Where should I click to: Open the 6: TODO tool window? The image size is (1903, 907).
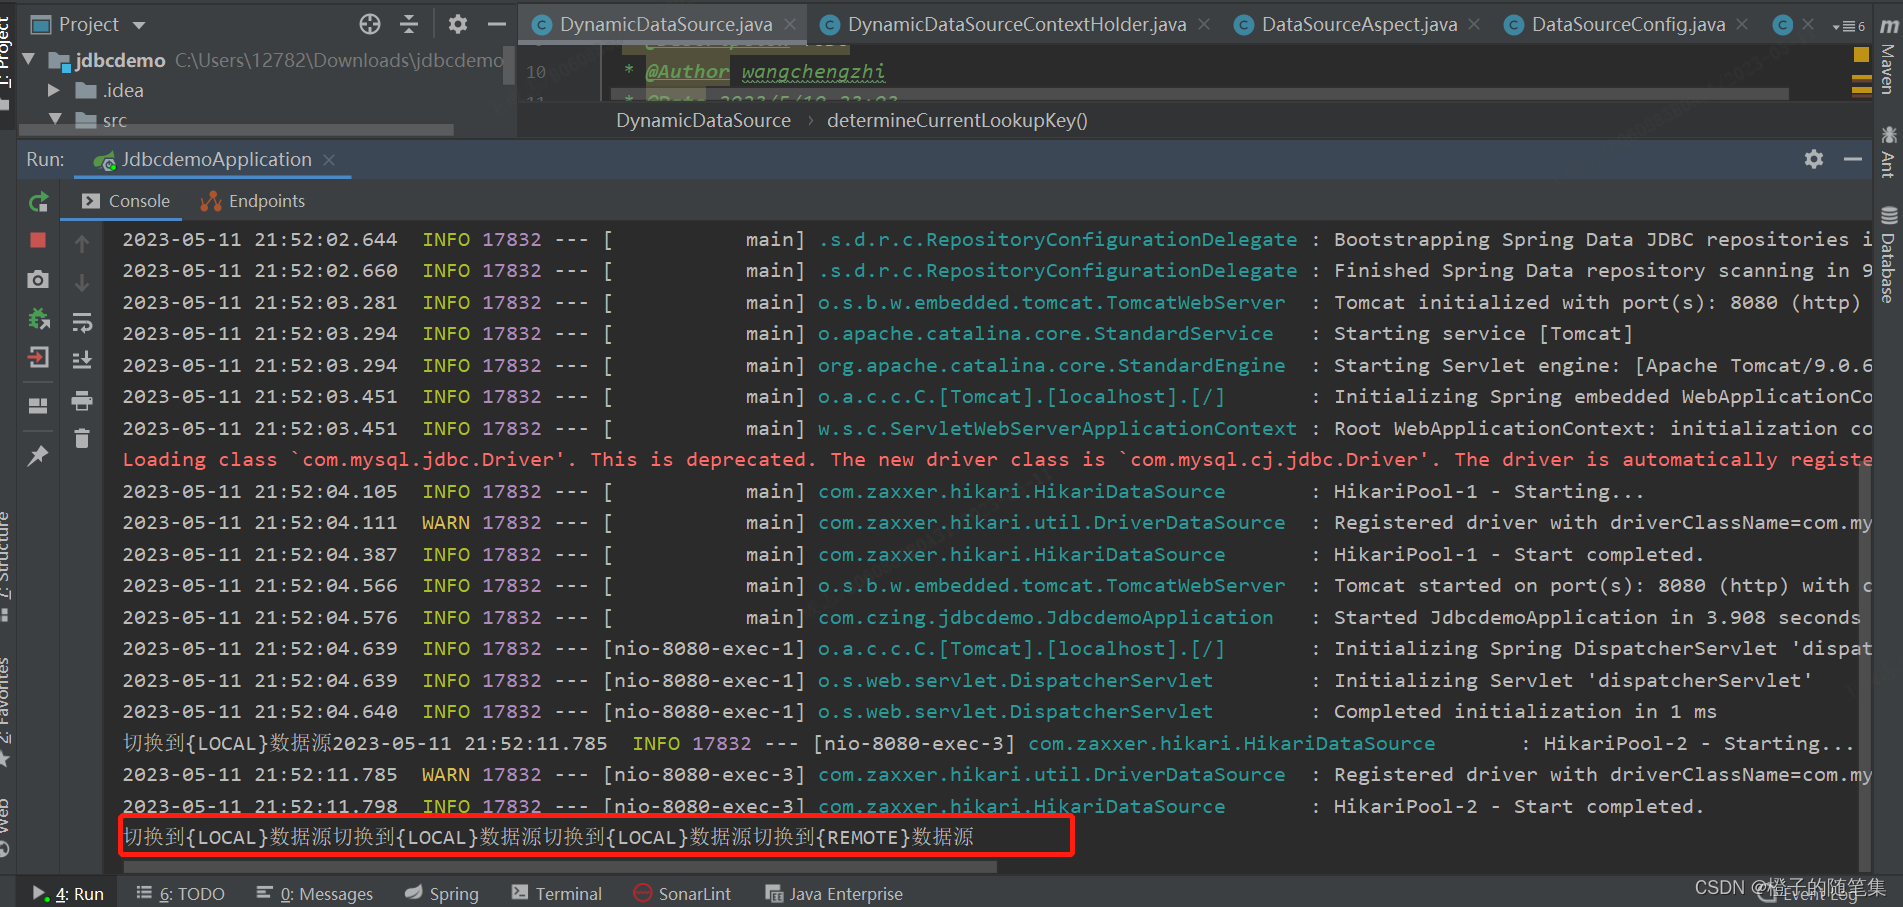tap(180, 893)
